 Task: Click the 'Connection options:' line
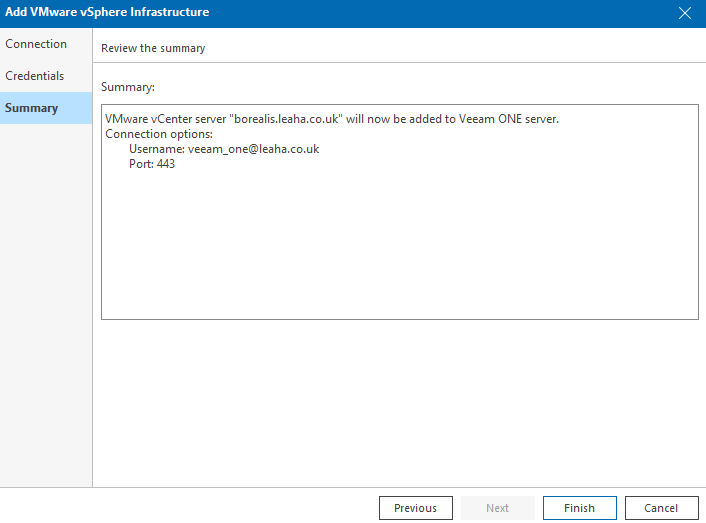(x=159, y=134)
